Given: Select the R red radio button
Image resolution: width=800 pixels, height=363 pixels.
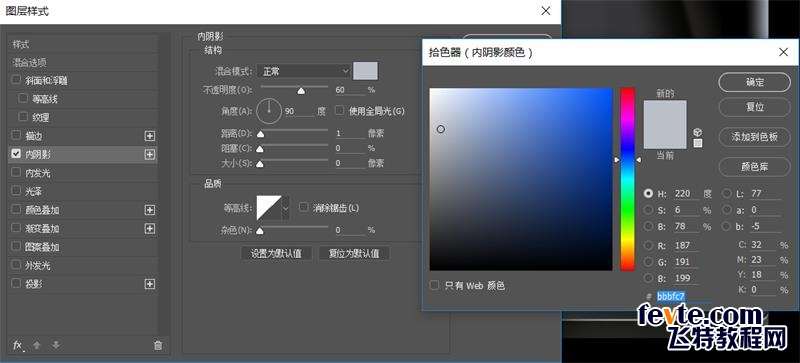Looking at the screenshot, I should coord(648,246).
